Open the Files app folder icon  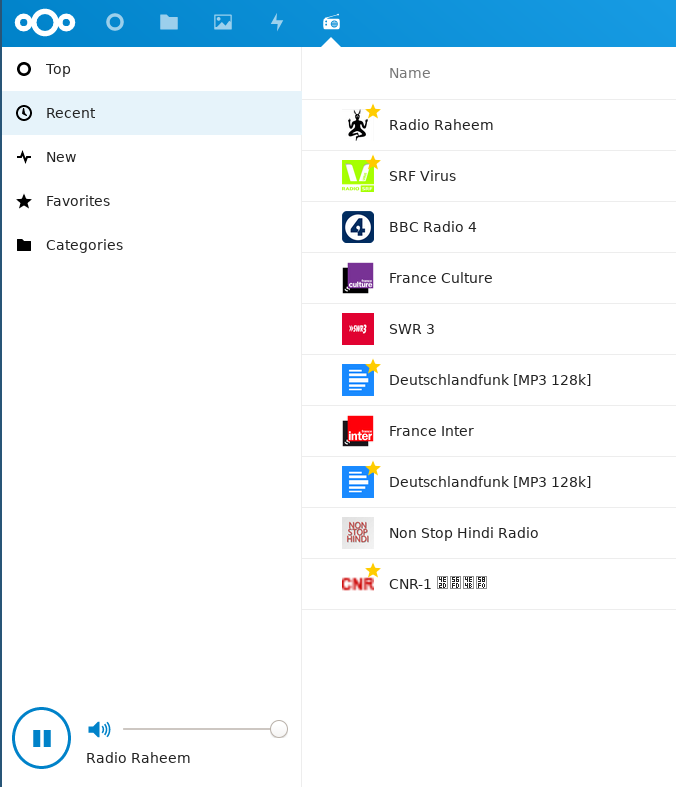pos(169,23)
